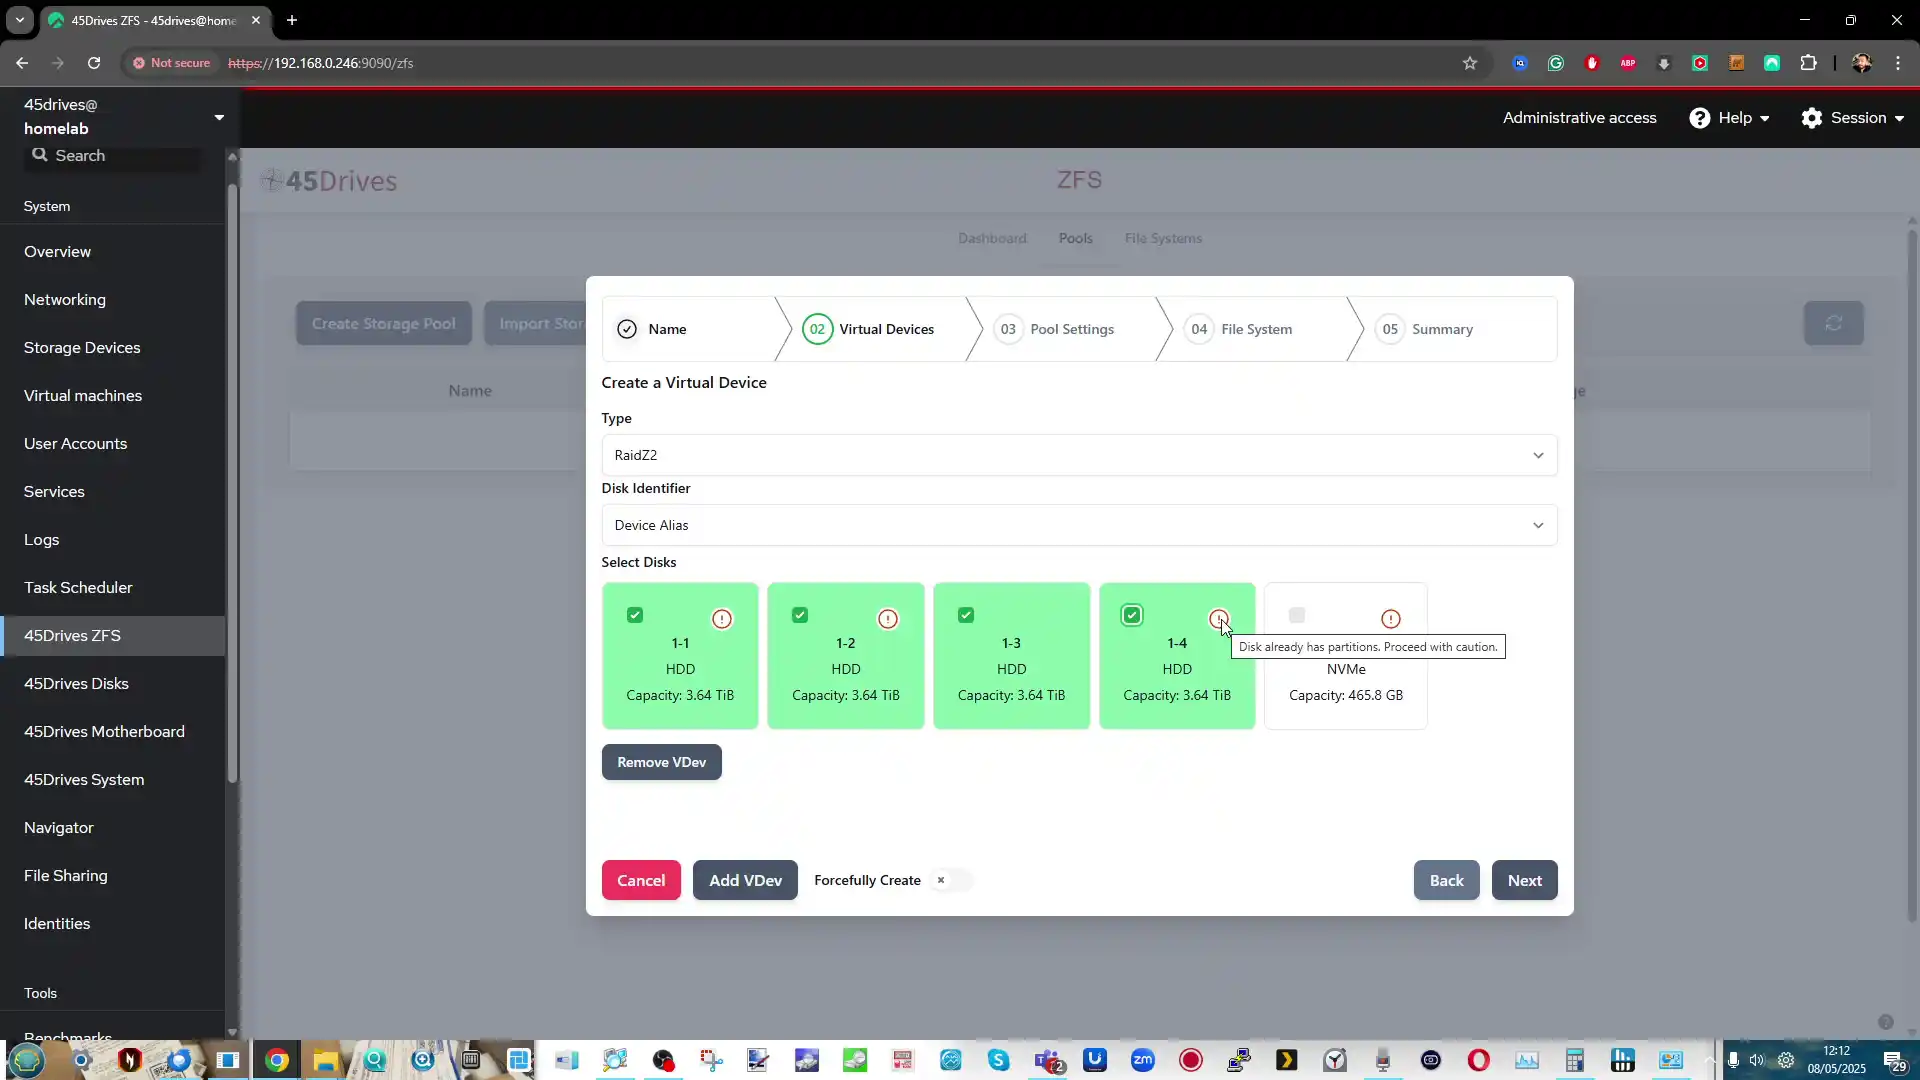Screen dimensions: 1920x1080
Task: Uncheck disk 1-1 checkbox
Action: tap(635, 615)
